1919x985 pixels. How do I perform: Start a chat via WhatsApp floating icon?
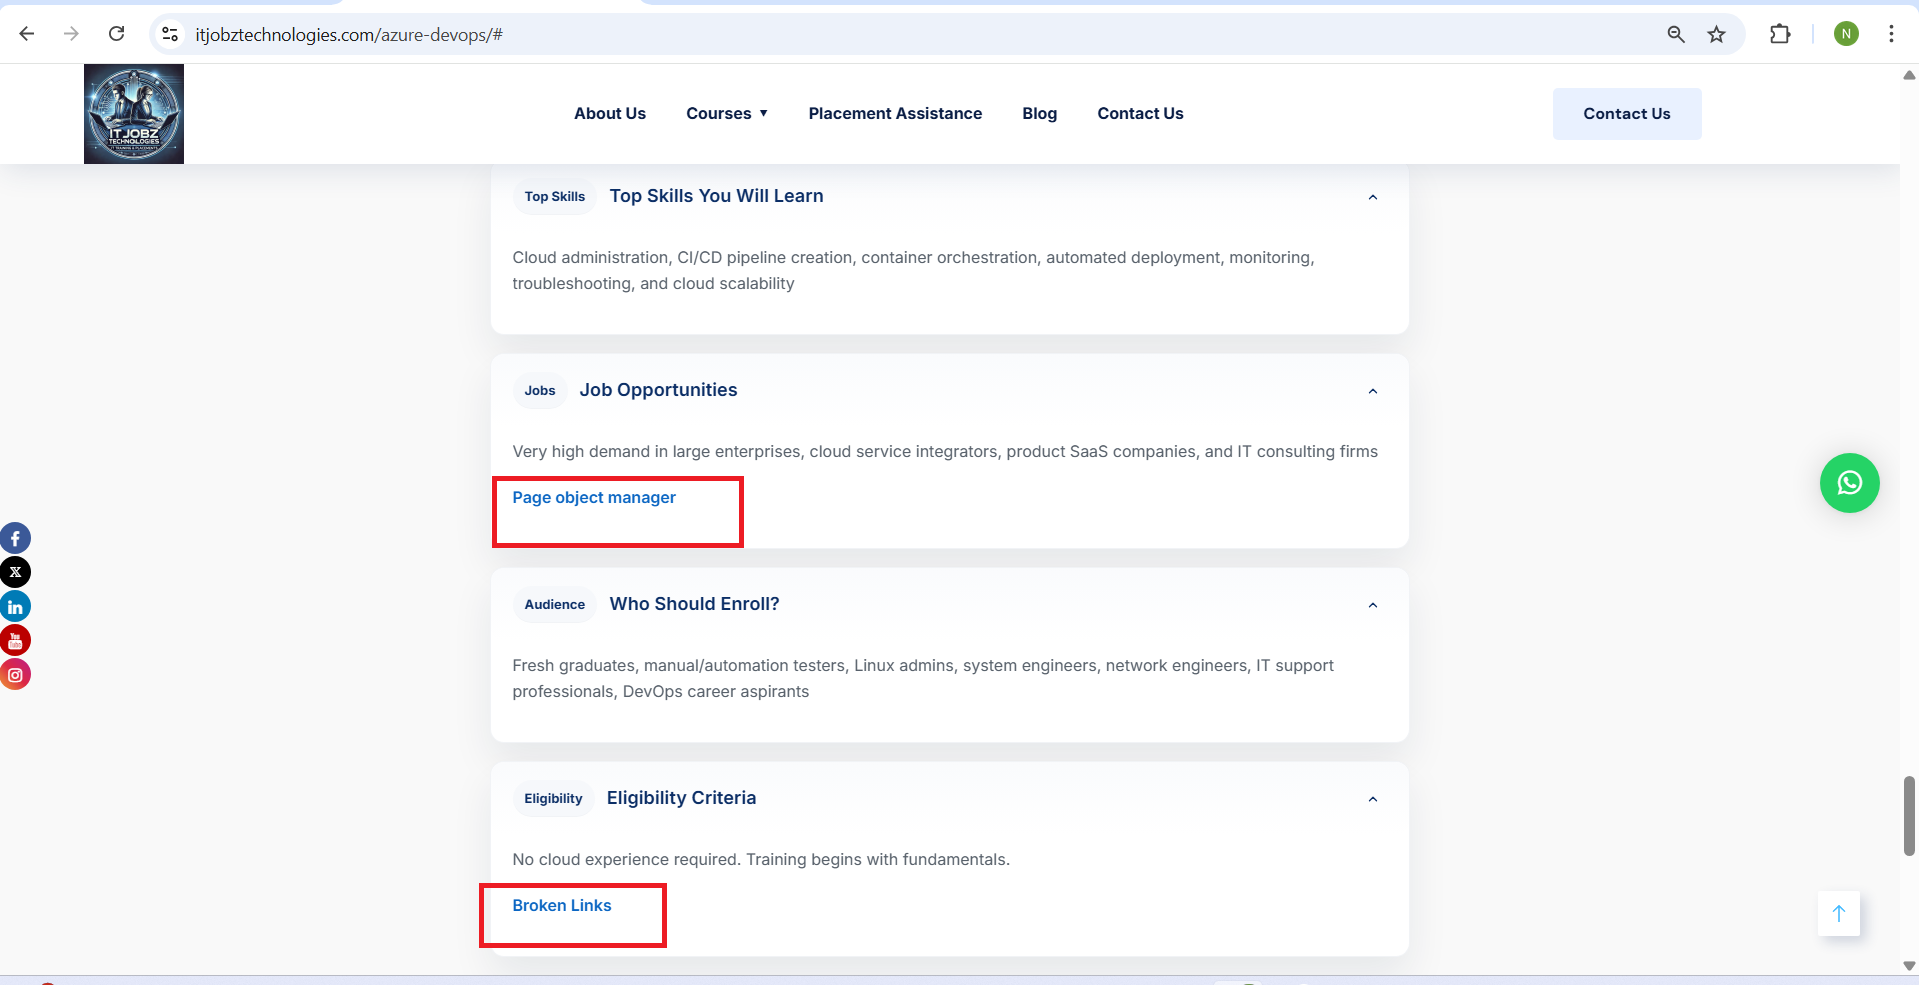tap(1849, 483)
